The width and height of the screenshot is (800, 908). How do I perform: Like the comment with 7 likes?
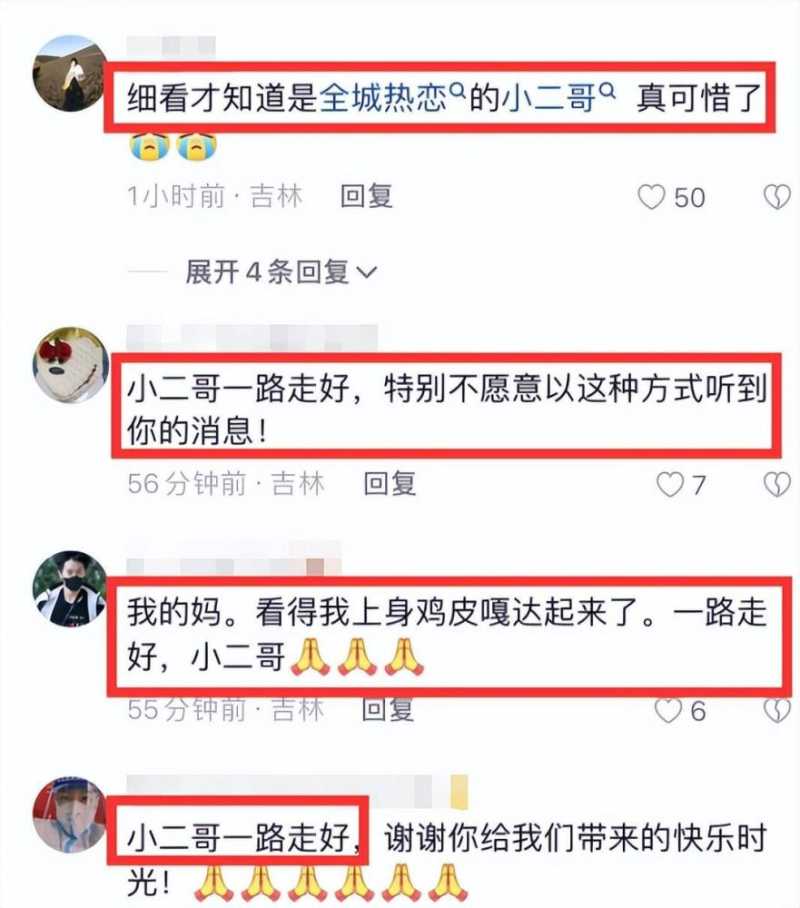(670, 484)
